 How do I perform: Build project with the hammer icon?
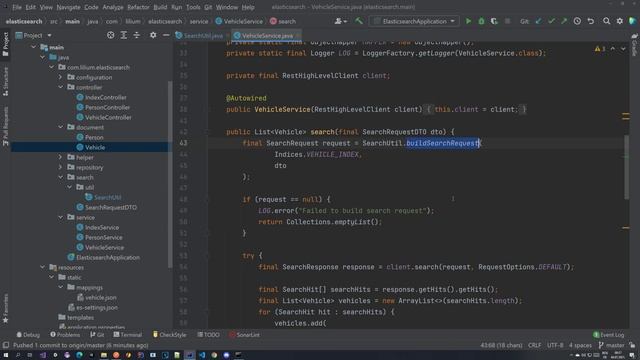point(359,21)
